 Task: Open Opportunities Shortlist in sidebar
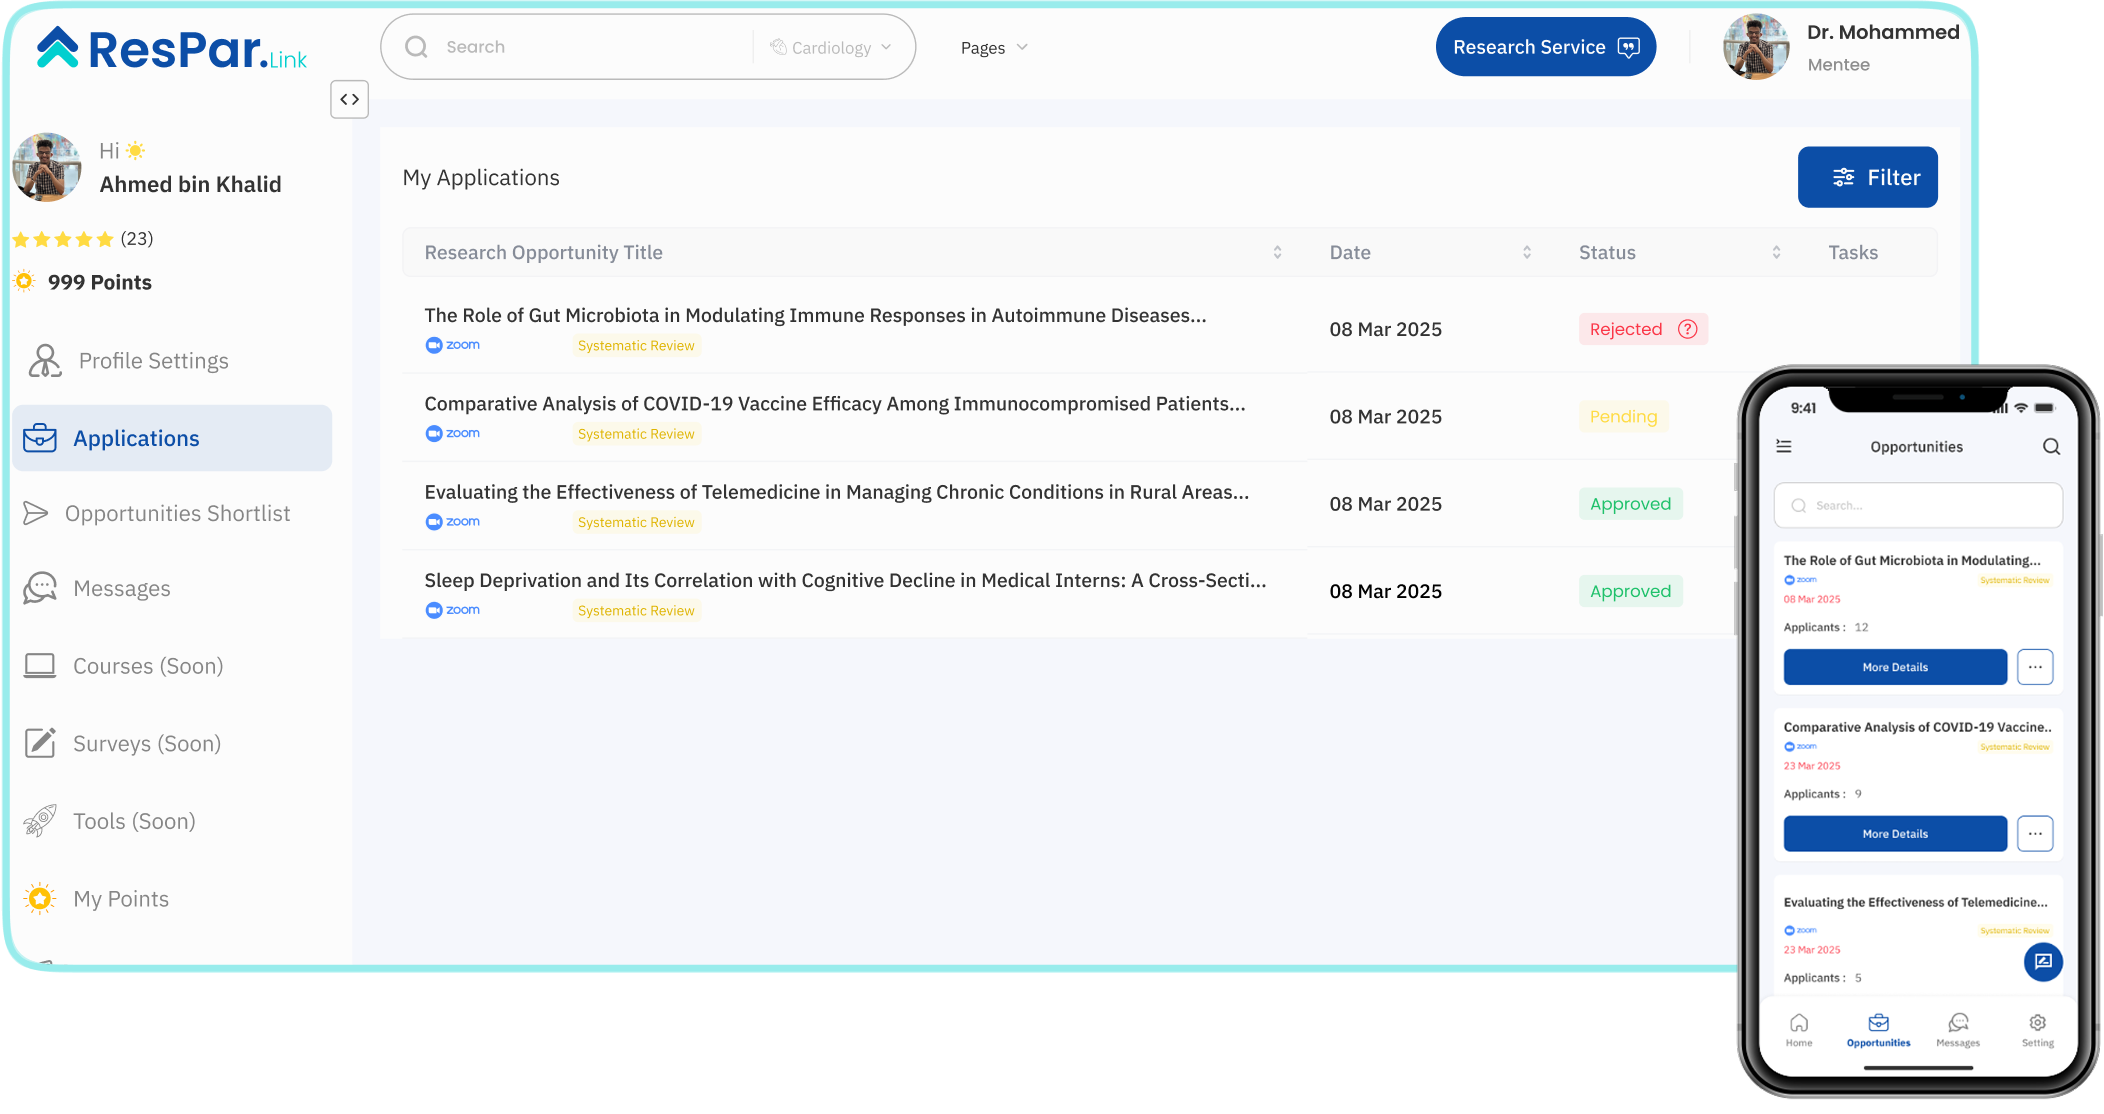tap(177, 513)
